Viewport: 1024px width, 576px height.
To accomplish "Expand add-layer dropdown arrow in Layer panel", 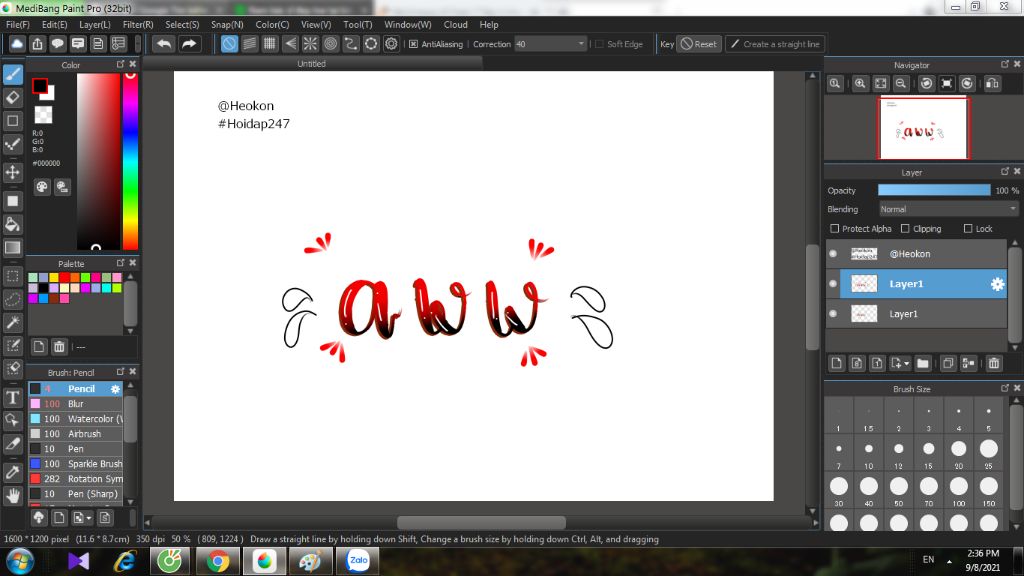I will [x=906, y=364].
